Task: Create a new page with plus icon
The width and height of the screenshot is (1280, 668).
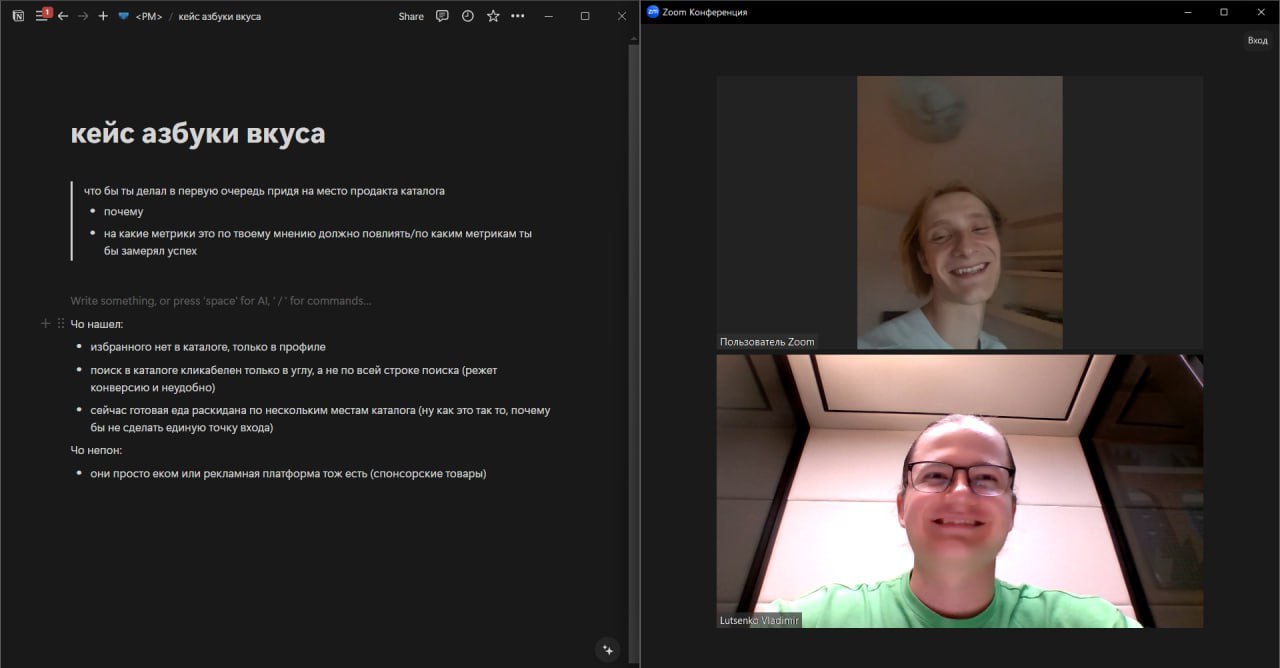Action: 103,16
